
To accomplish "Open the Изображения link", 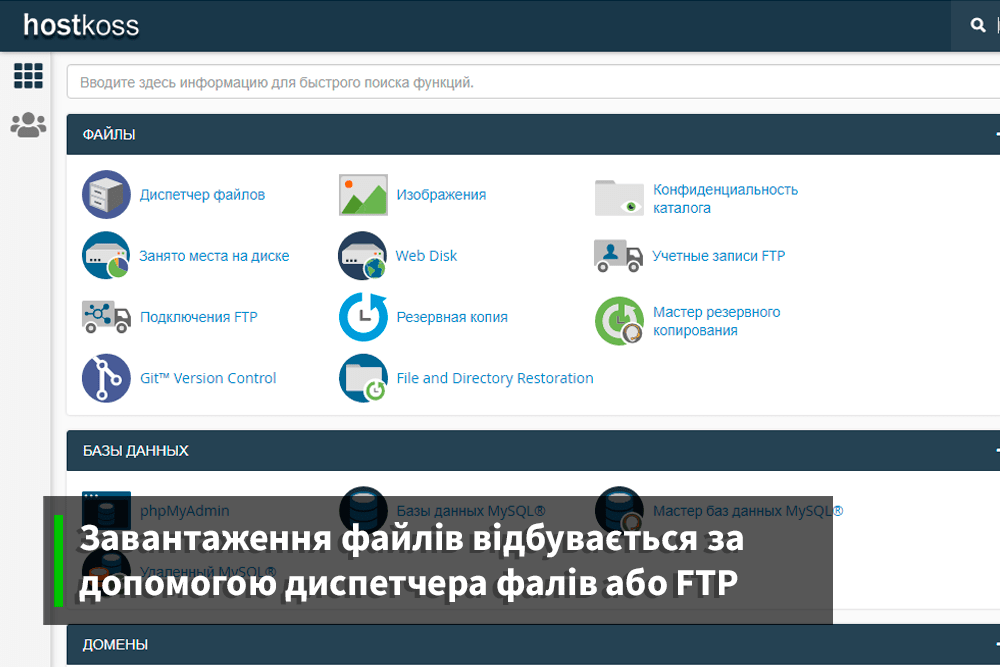I will click(441, 194).
